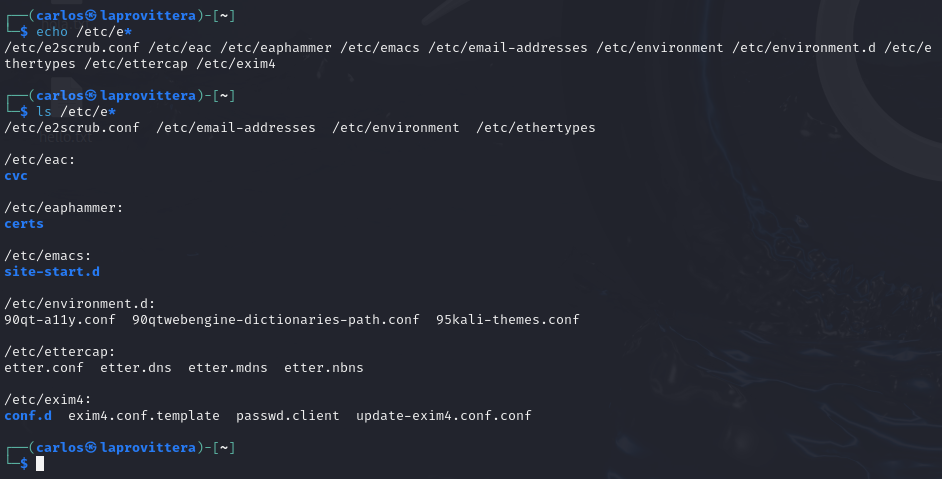Screen dimensions: 942x479
Task: Click 'exim4.conf.template' file name
Action: pos(144,416)
